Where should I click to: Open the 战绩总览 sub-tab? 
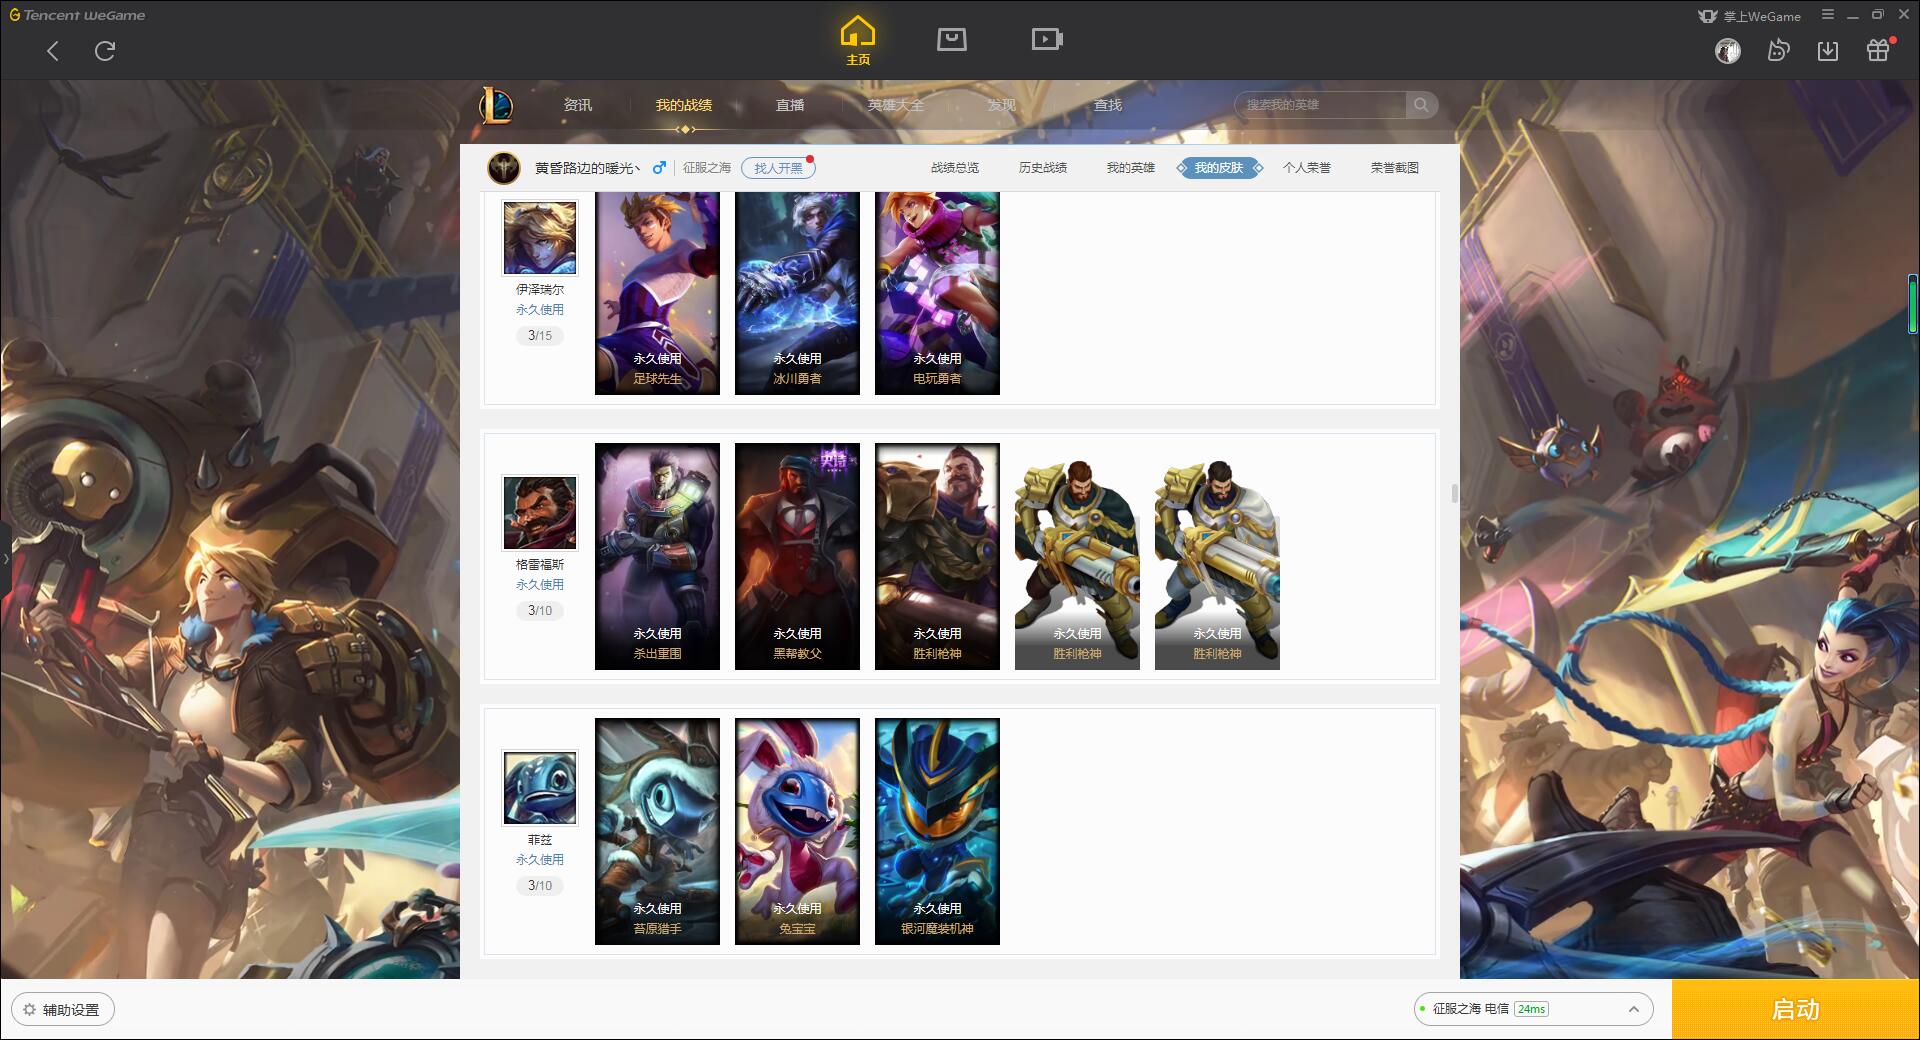(x=955, y=168)
